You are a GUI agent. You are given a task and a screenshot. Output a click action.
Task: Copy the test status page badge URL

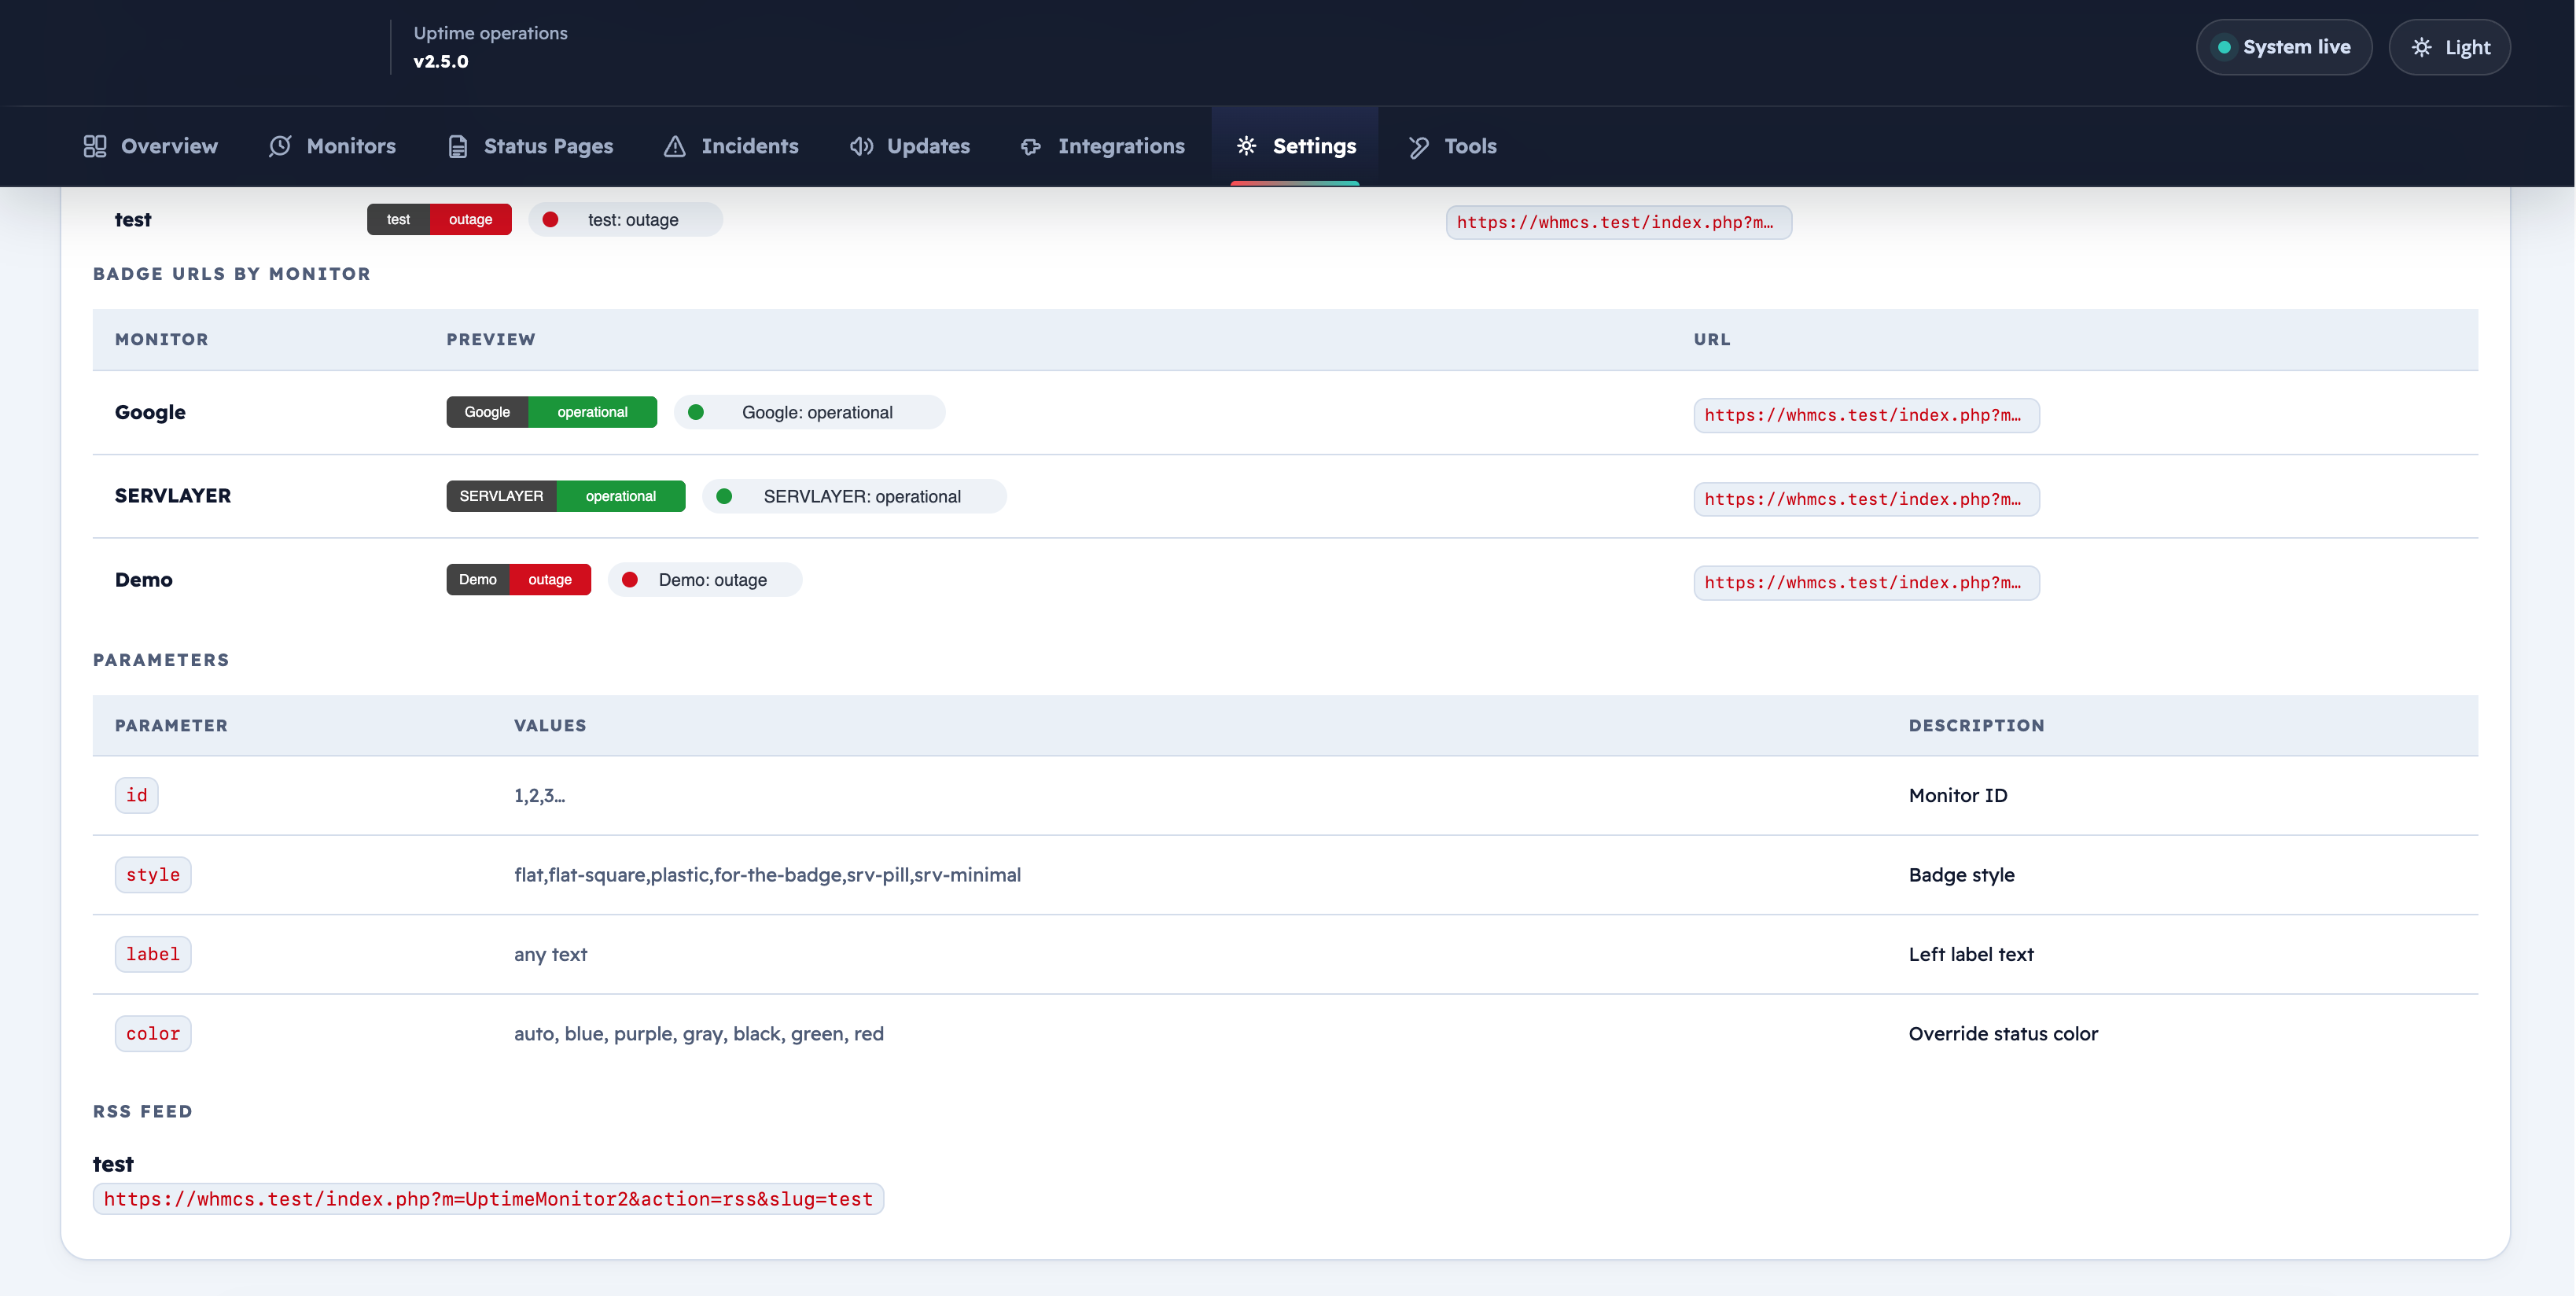pos(1618,222)
